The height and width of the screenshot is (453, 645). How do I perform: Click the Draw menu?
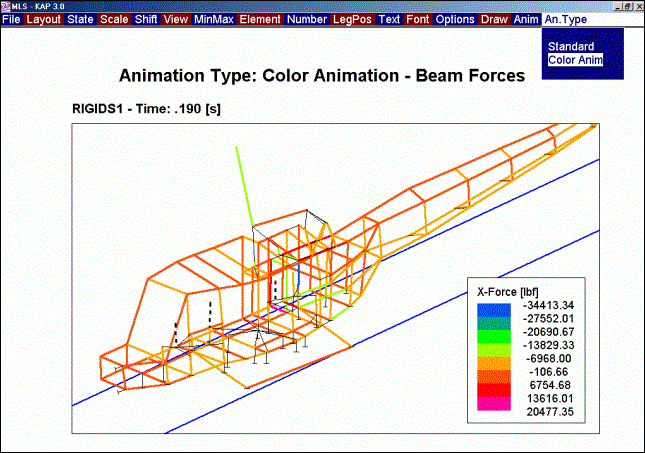coord(494,19)
